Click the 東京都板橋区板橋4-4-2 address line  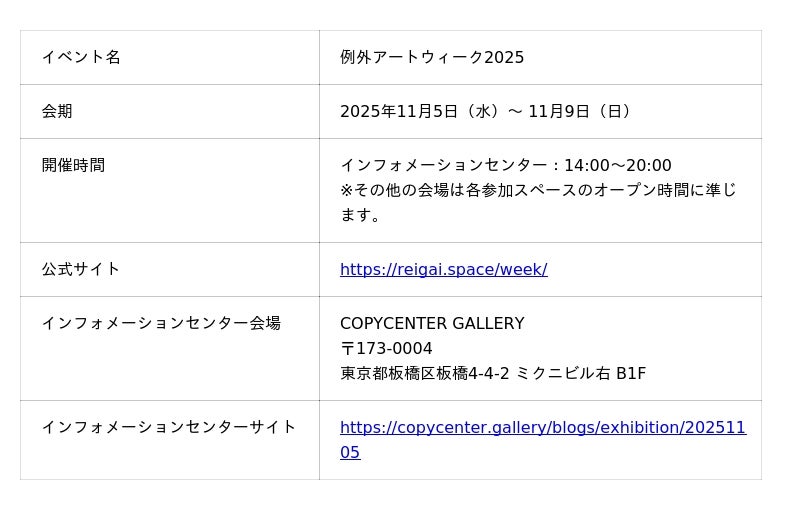pos(425,373)
